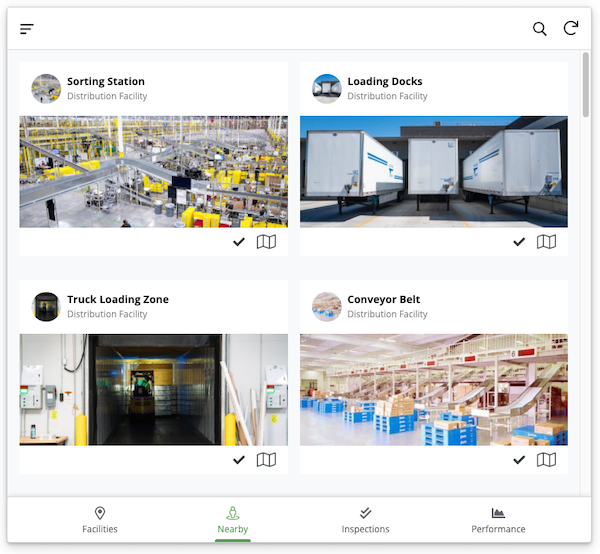This screenshot has height=554, width=600.
Task: Click the refresh icon
Action: 571,28
